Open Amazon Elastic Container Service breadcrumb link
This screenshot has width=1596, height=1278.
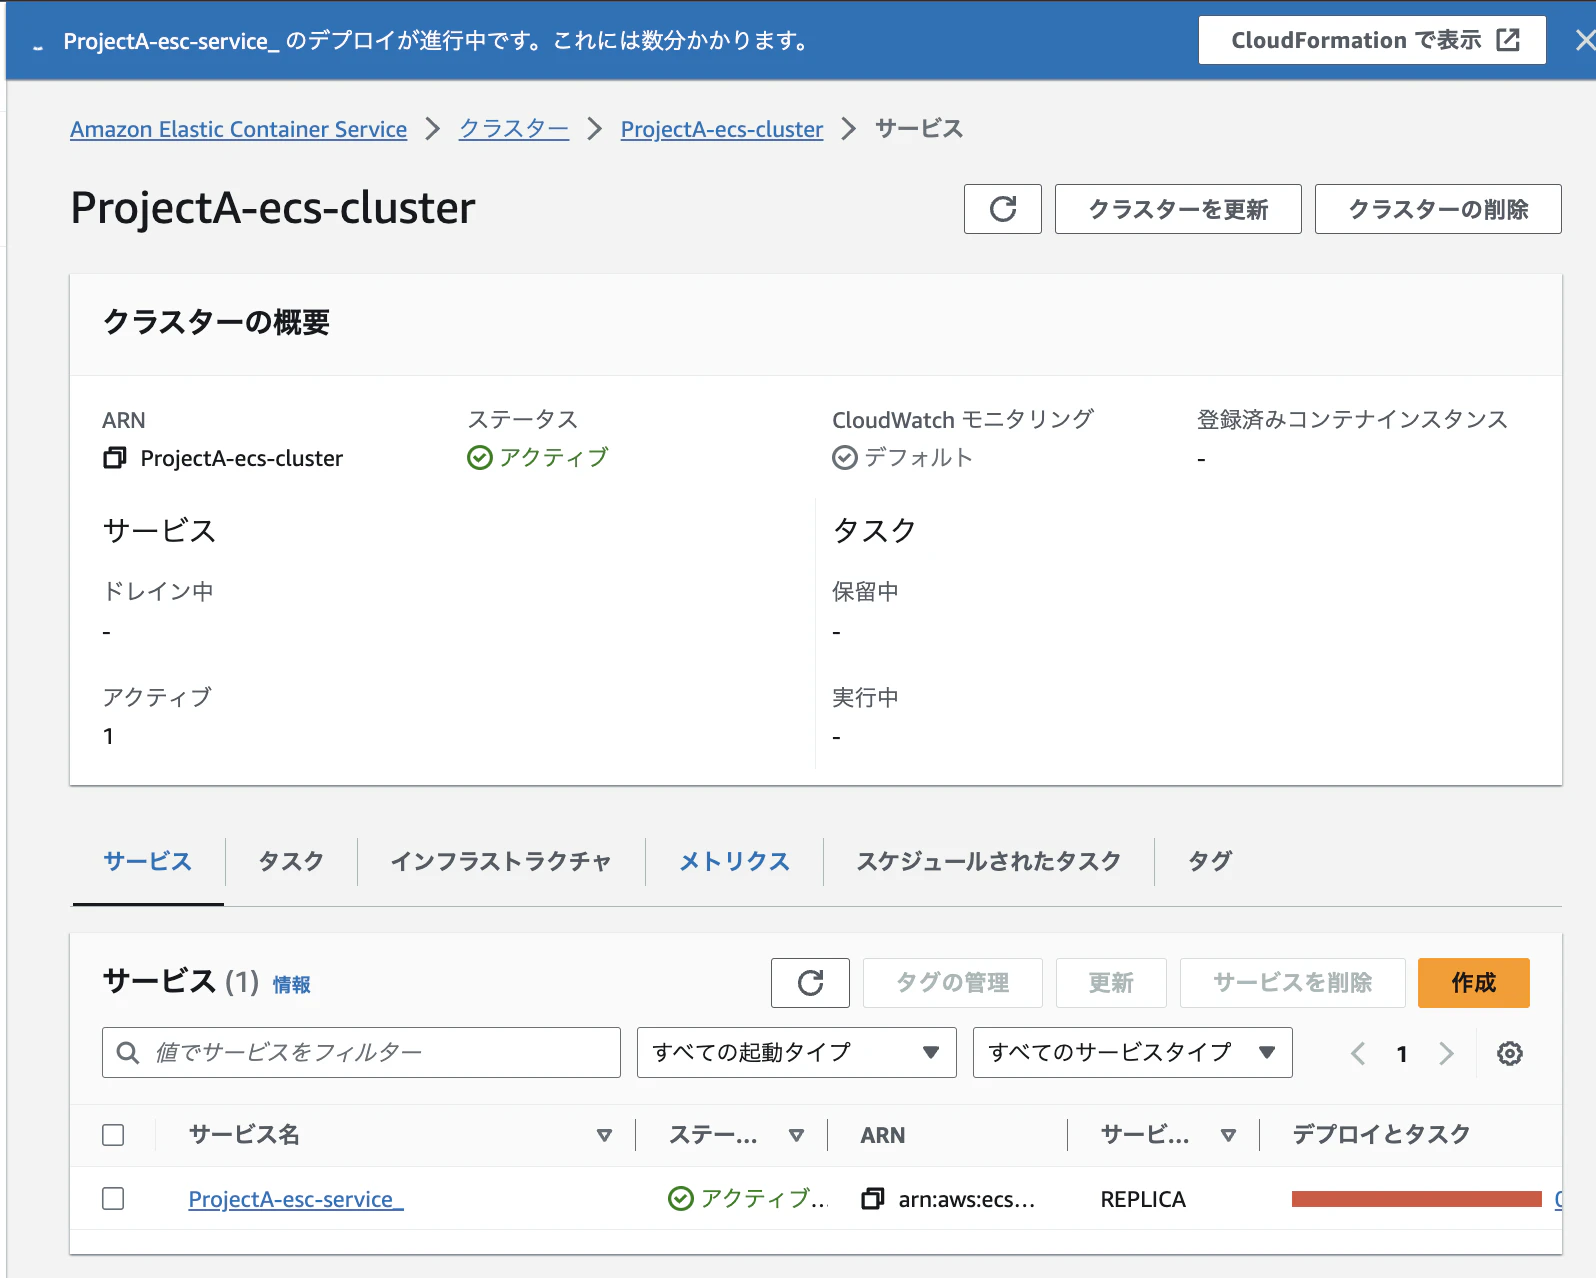click(x=239, y=129)
